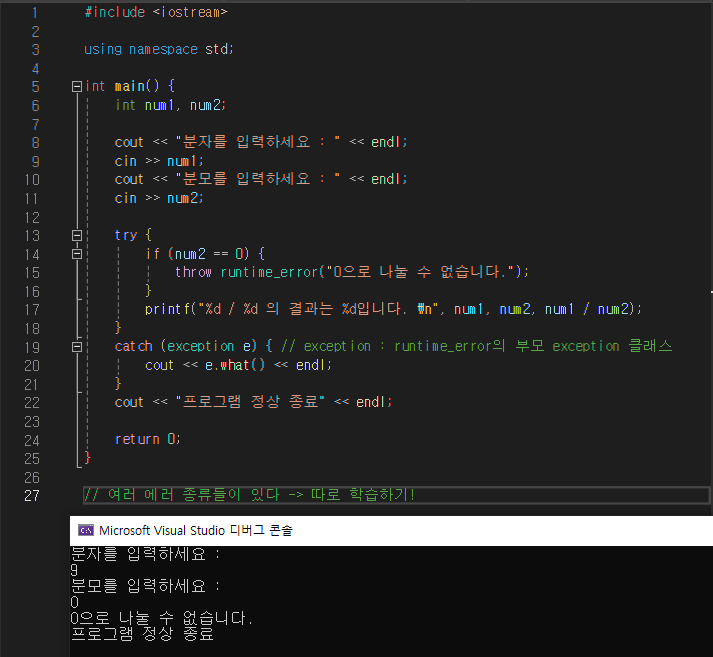This screenshot has width=713, height=657.
Task: Click the line 10 cout 분모 statement
Action: click(x=261, y=179)
